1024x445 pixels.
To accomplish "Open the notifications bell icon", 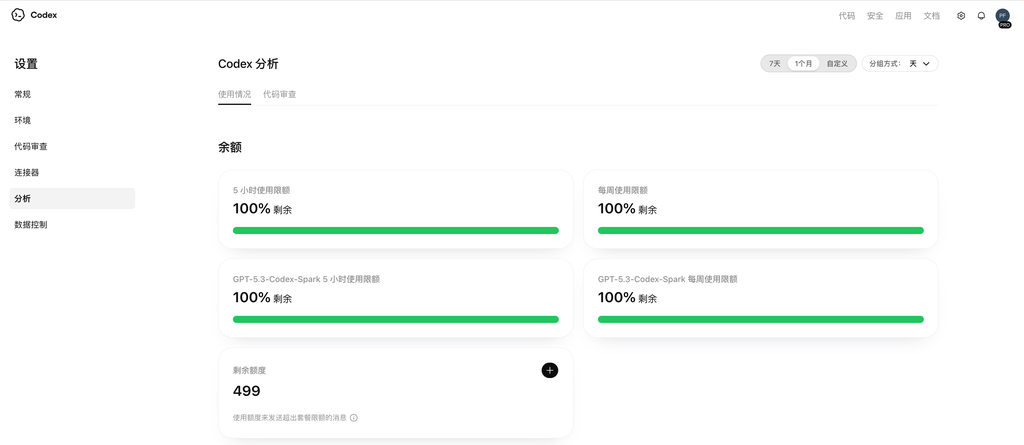I will point(981,16).
